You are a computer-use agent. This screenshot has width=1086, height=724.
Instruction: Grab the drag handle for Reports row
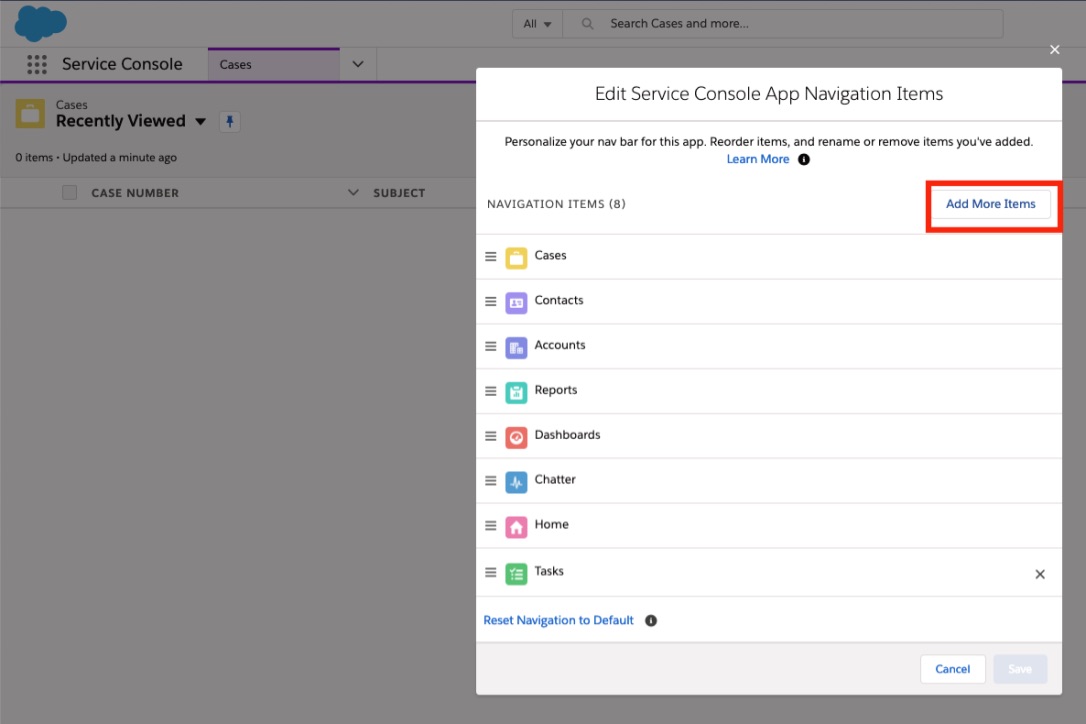click(x=490, y=391)
